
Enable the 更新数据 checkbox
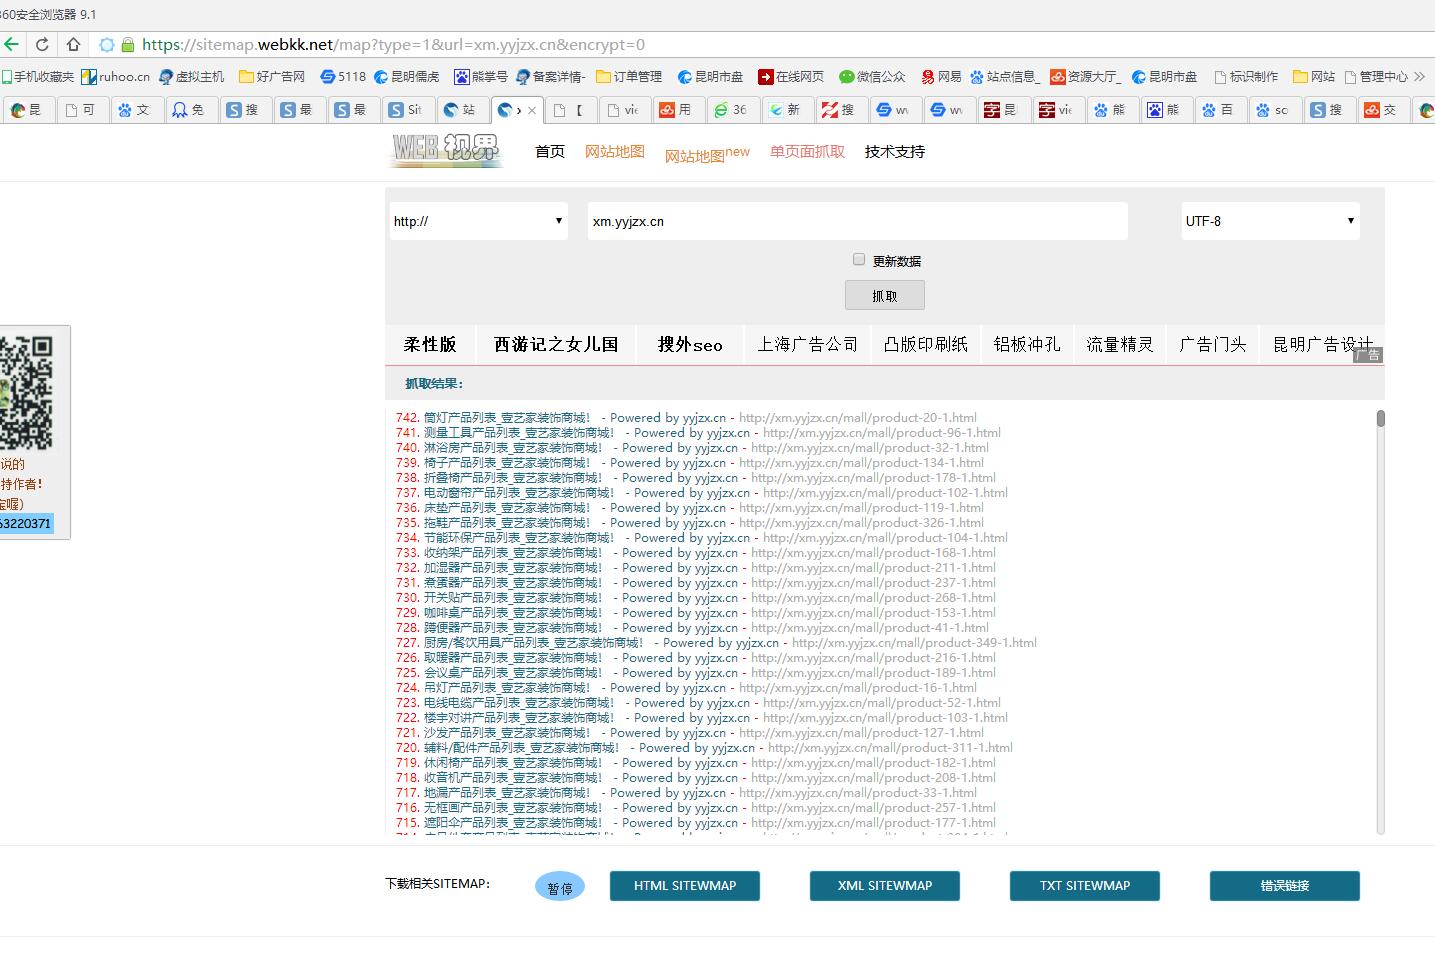(859, 258)
